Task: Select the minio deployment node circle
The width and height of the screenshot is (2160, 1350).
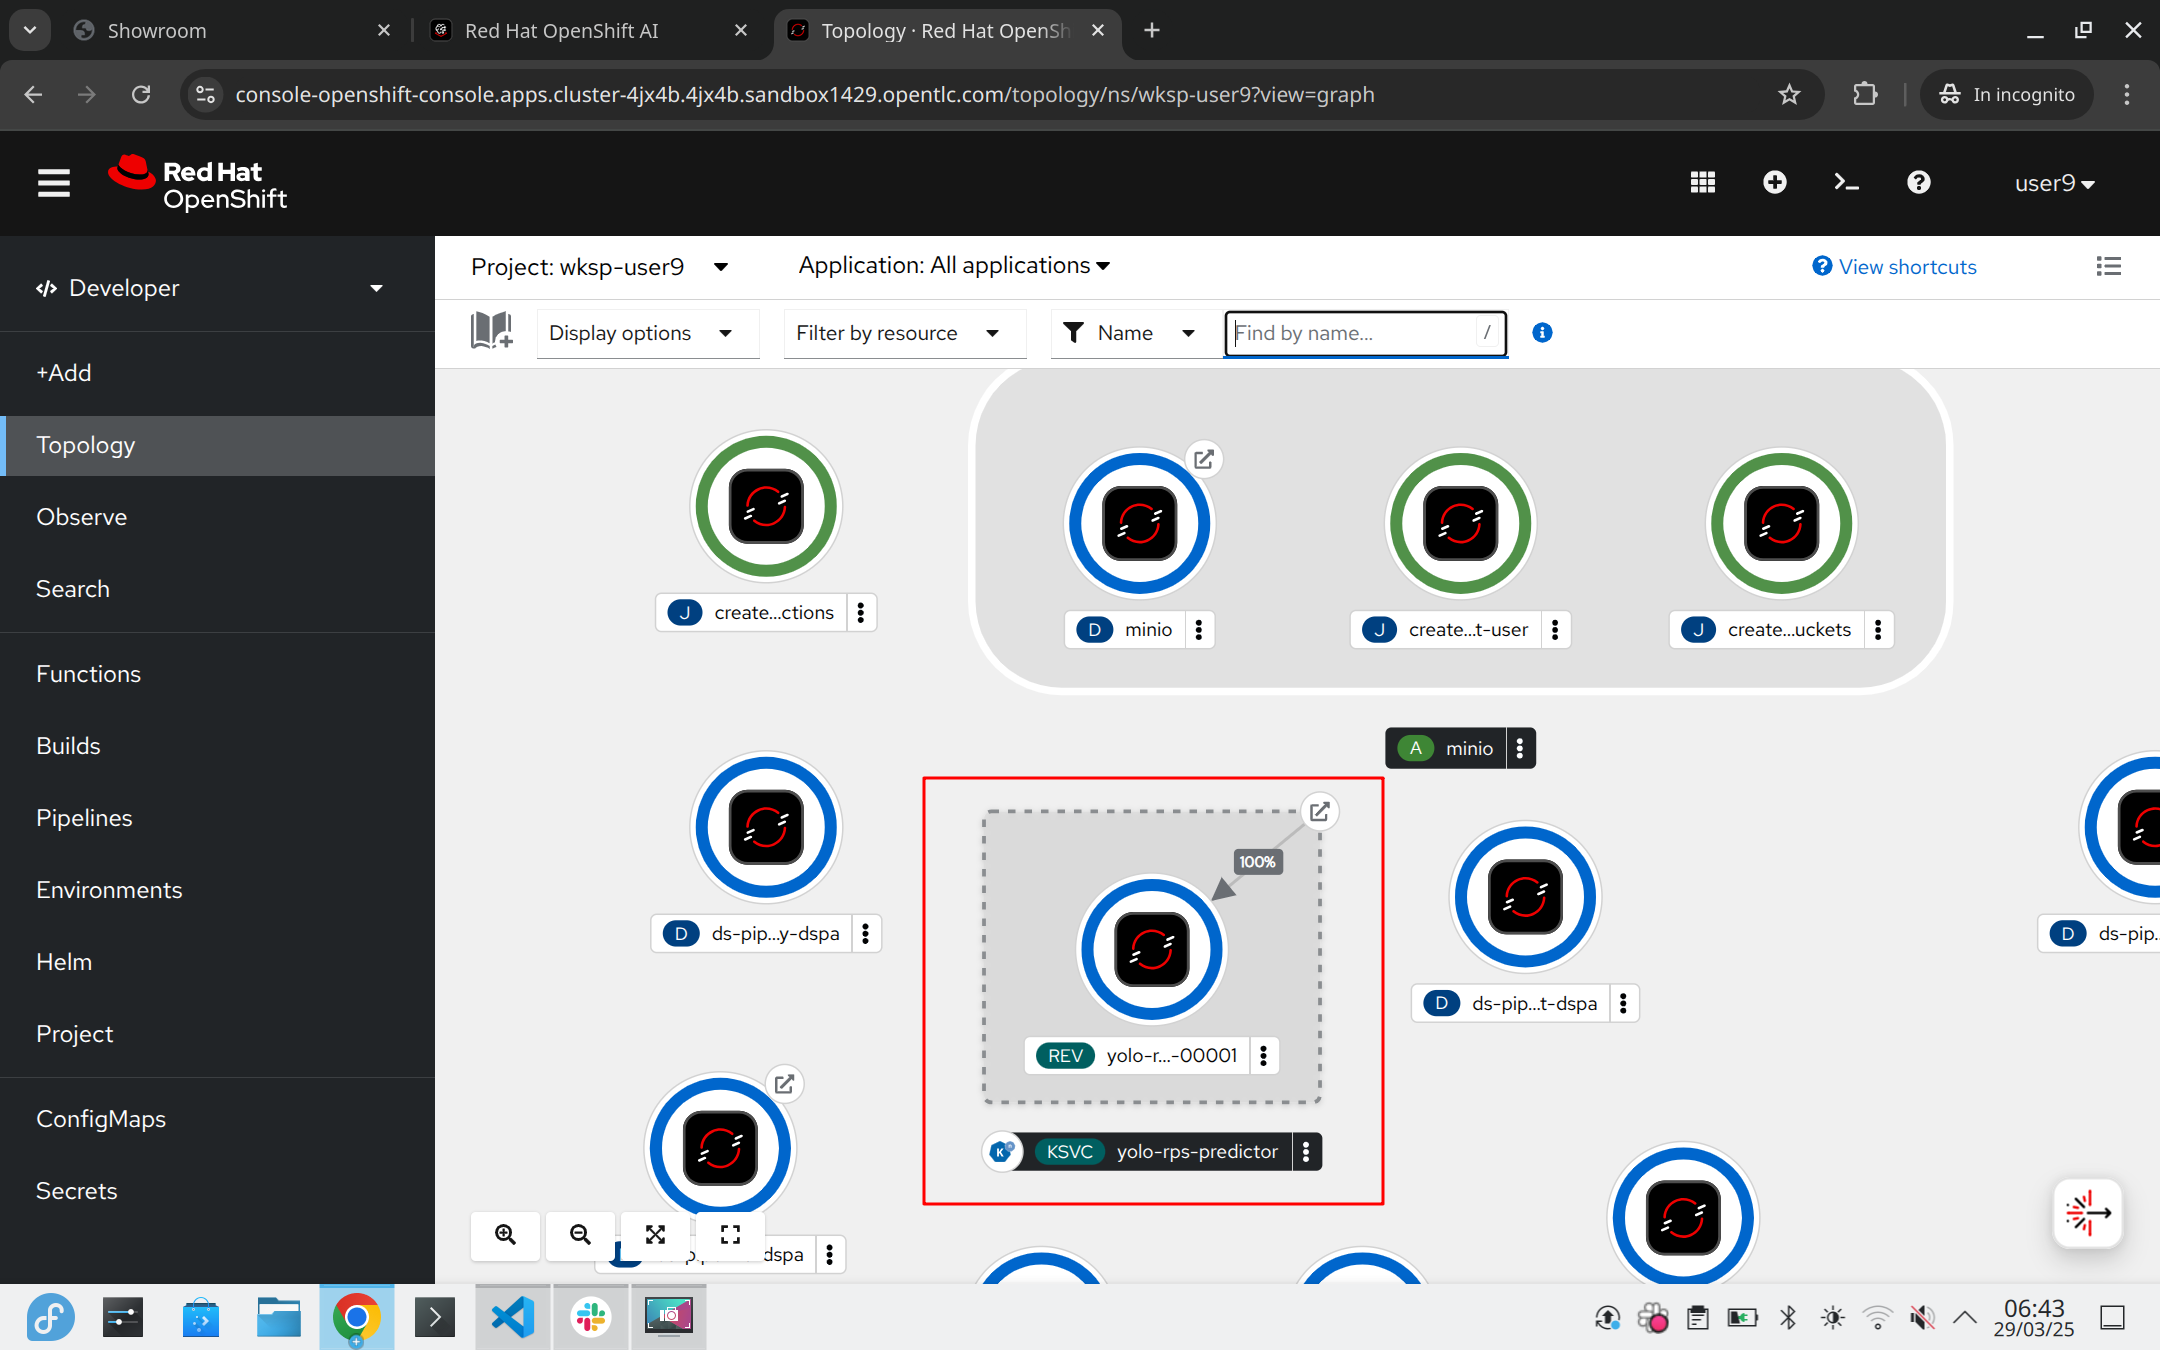Action: 1139,523
